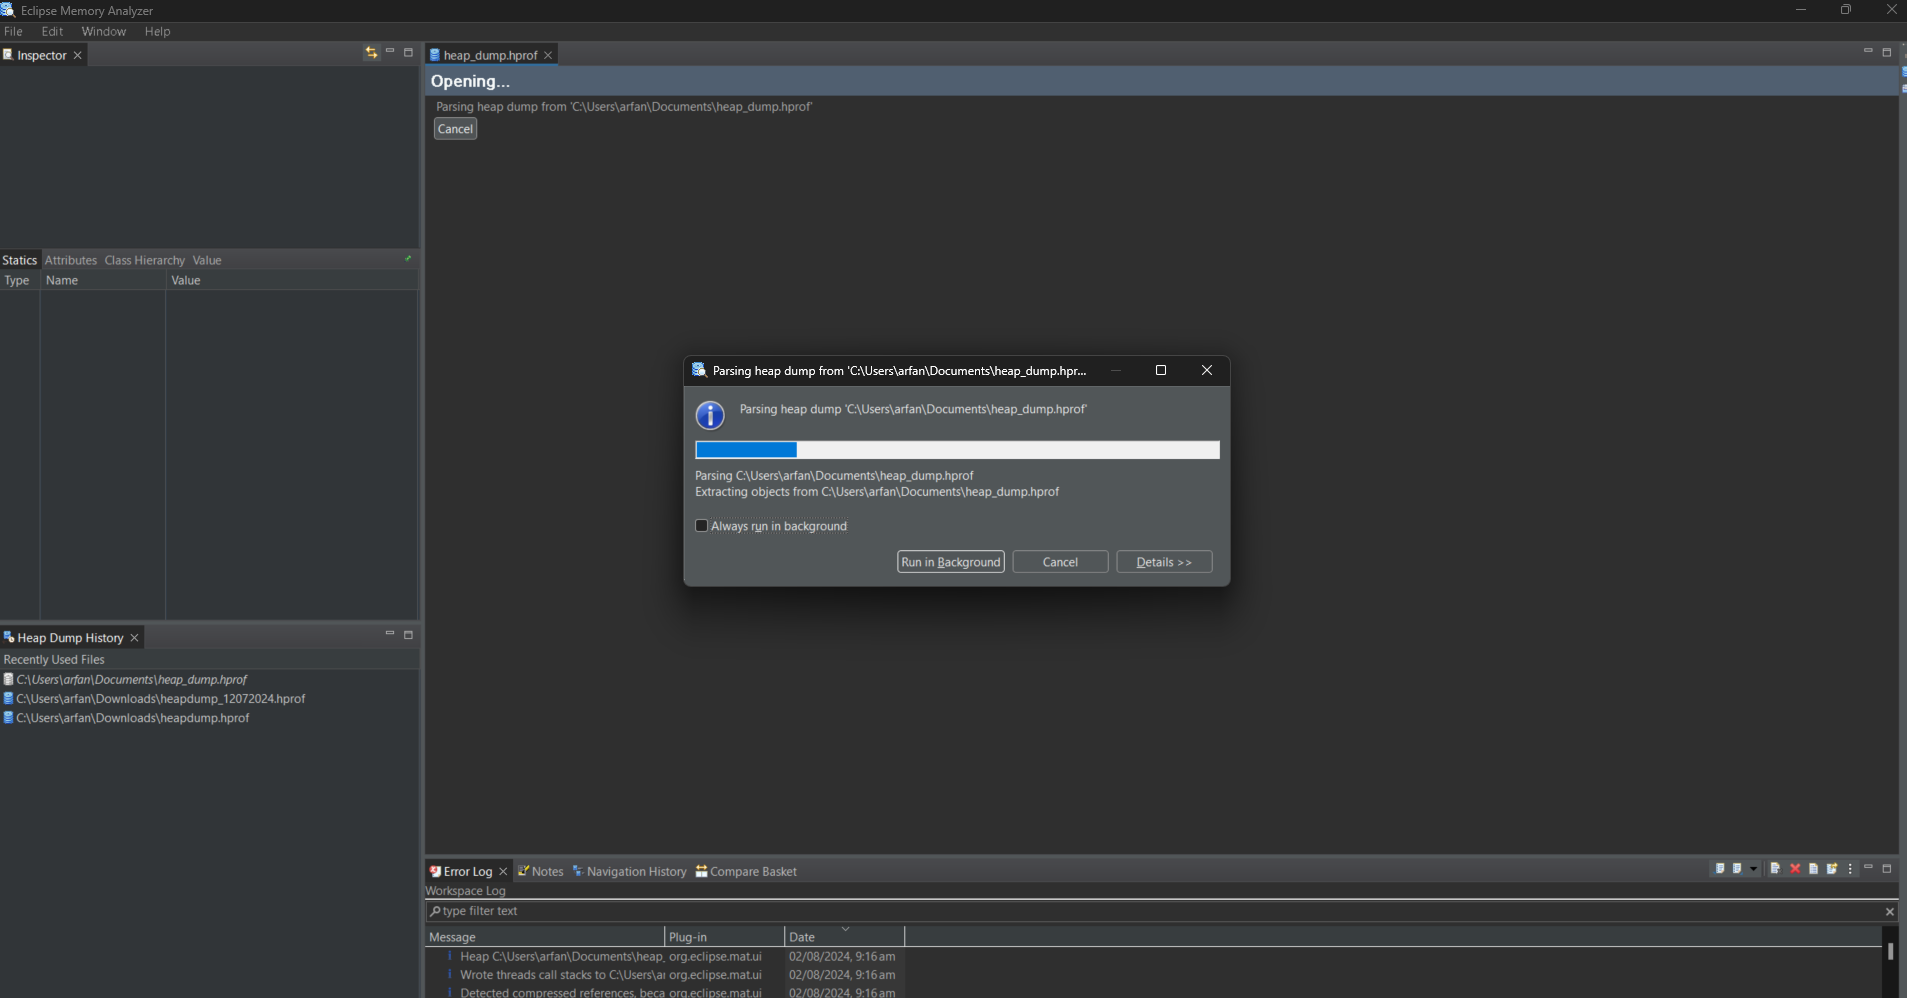Screen dimensions: 1907x998
Task: Minimize the editor area
Action: click(1868, 51)
